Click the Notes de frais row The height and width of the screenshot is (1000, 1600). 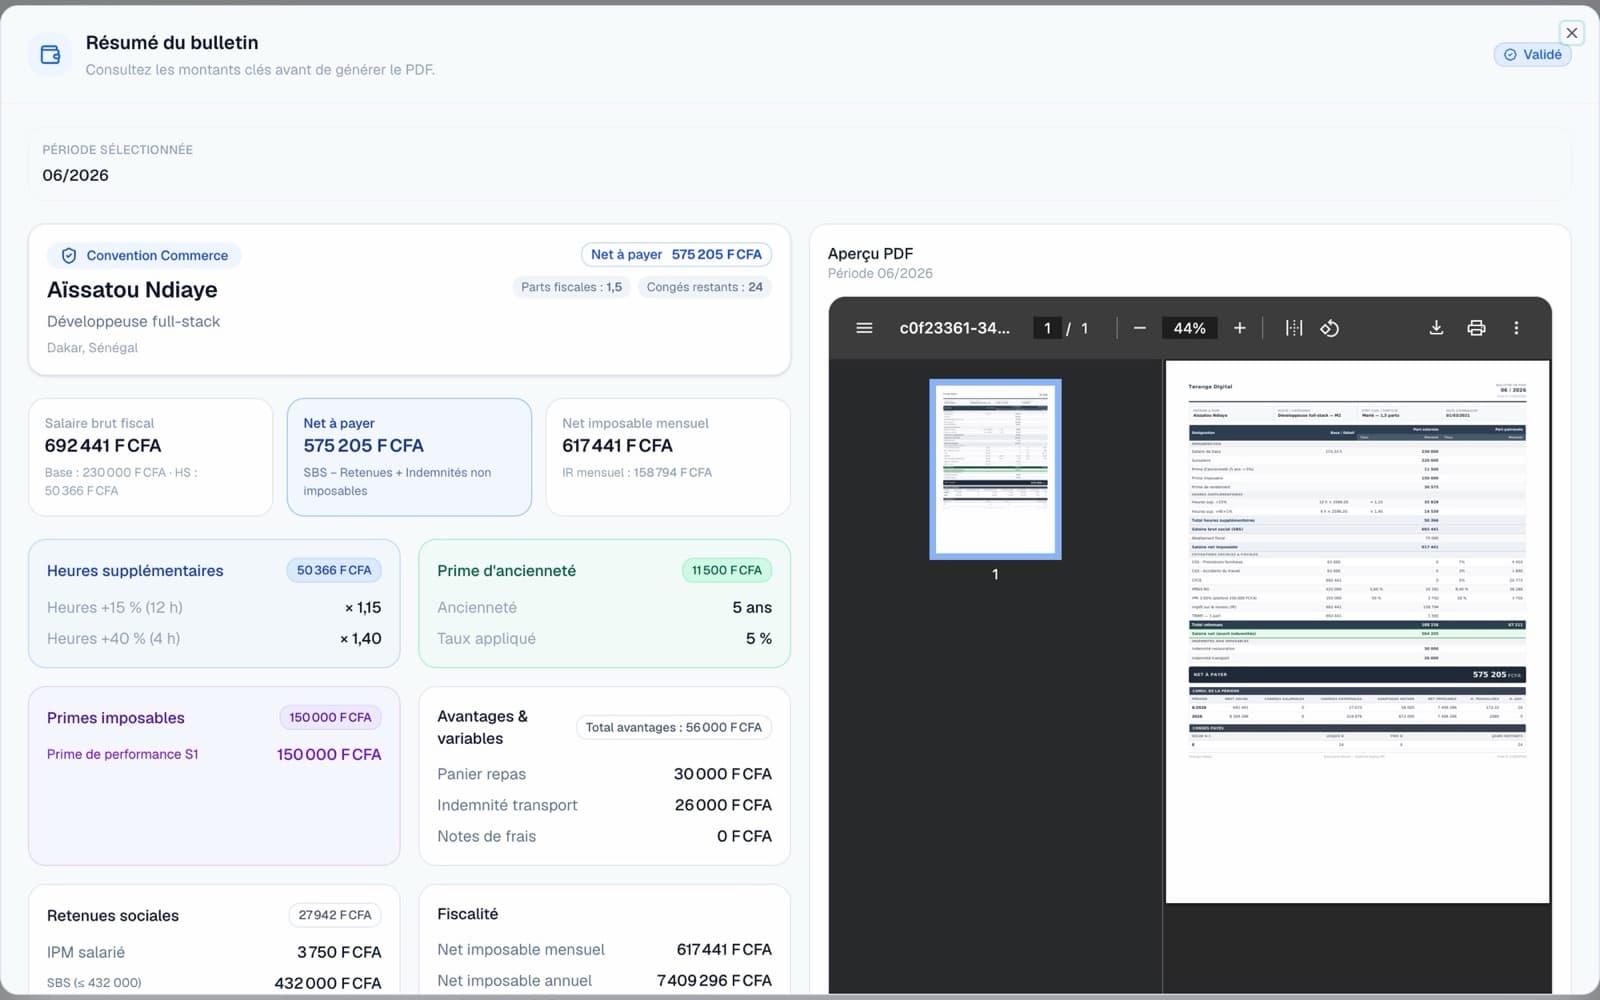604,836
